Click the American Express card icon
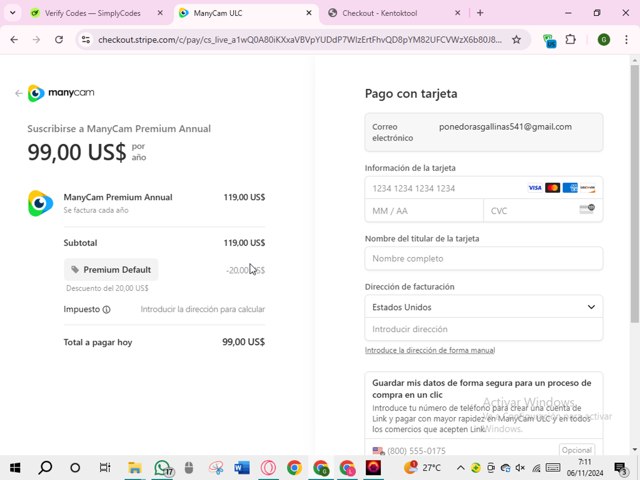 570,188
